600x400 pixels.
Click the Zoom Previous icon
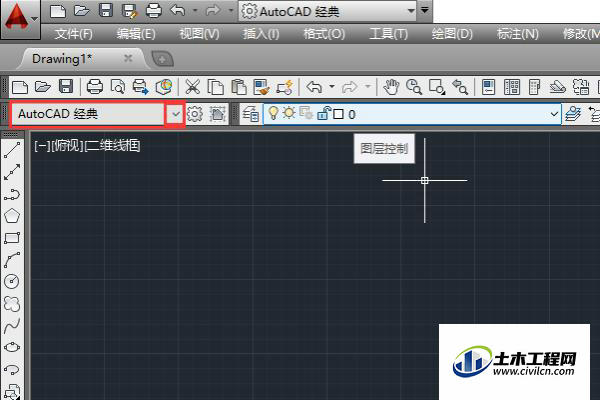tap(460, 87)
